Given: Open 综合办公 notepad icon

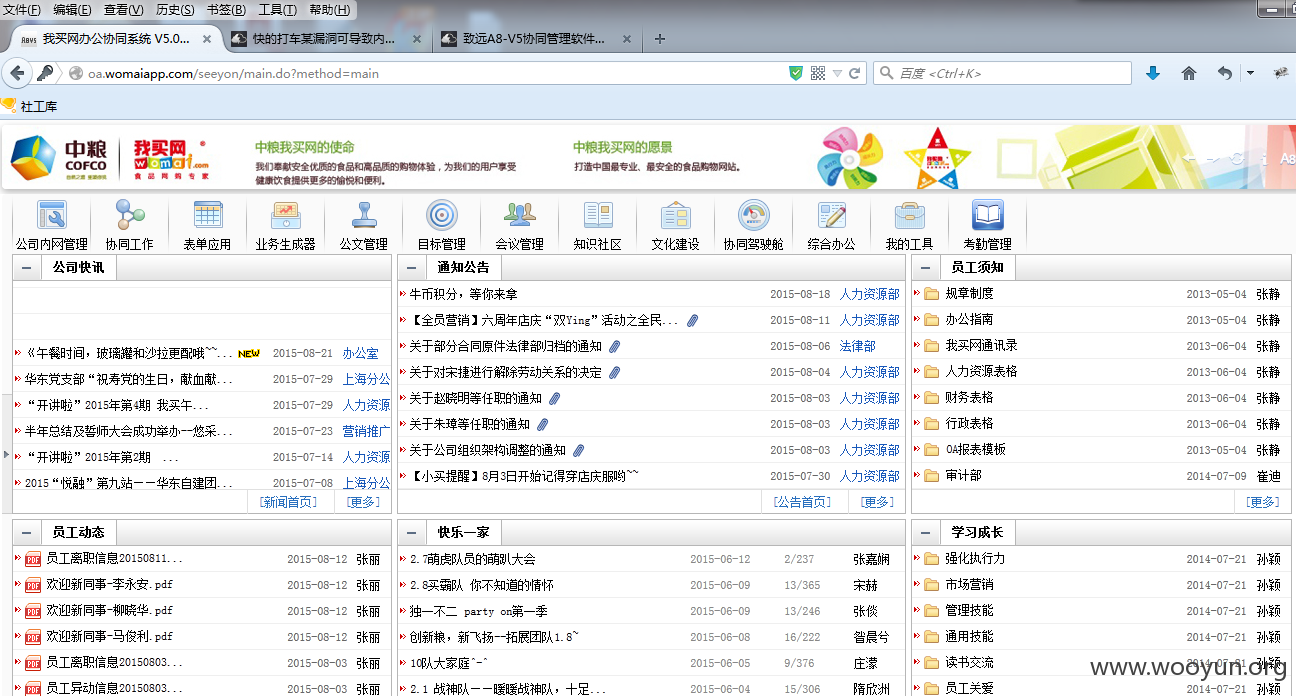Looking at the screenshot, I should (831, 216).
